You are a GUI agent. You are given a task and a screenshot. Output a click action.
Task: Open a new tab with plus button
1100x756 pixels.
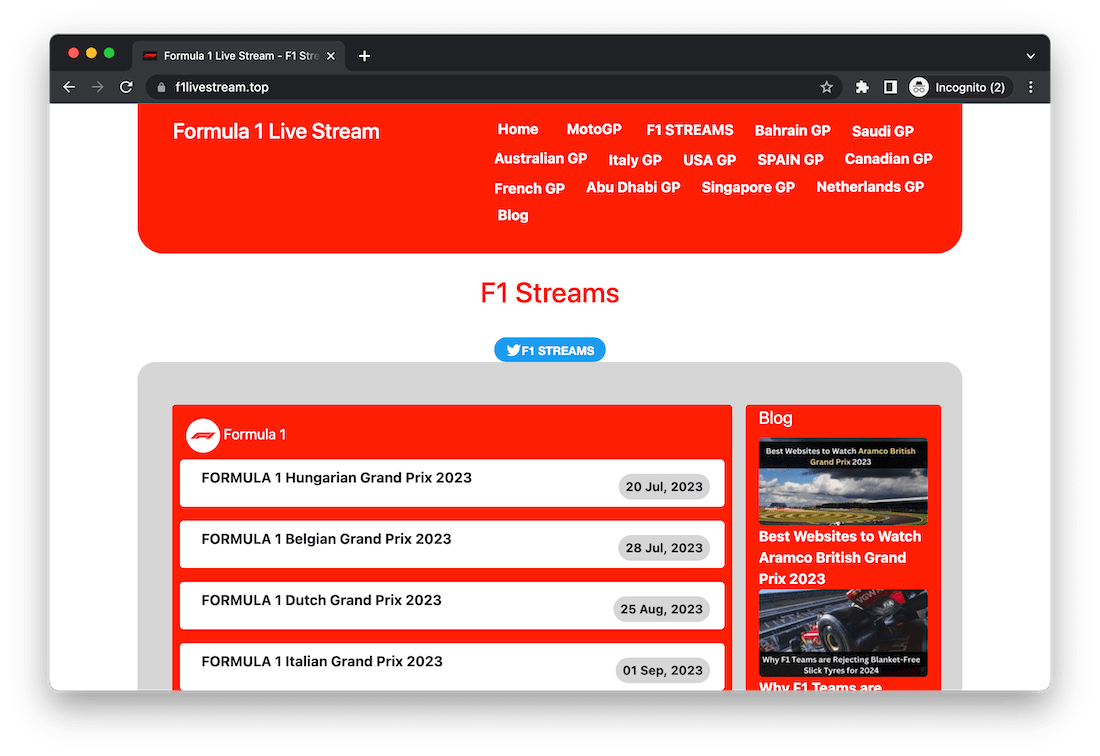[x=364, y=56]
